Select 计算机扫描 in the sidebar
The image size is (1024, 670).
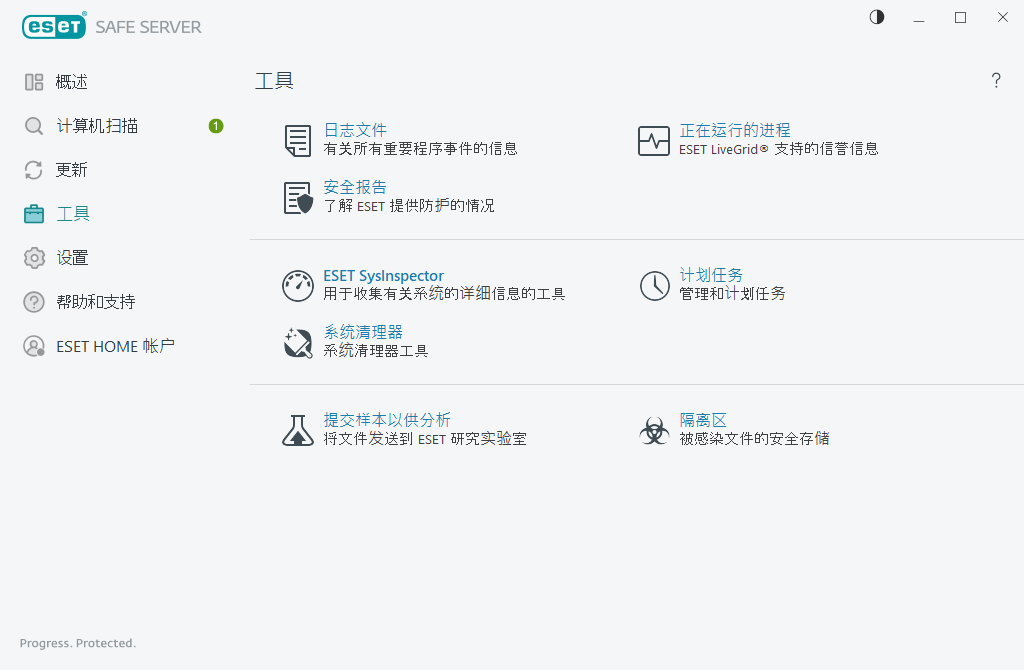click(x=97, y=126)
